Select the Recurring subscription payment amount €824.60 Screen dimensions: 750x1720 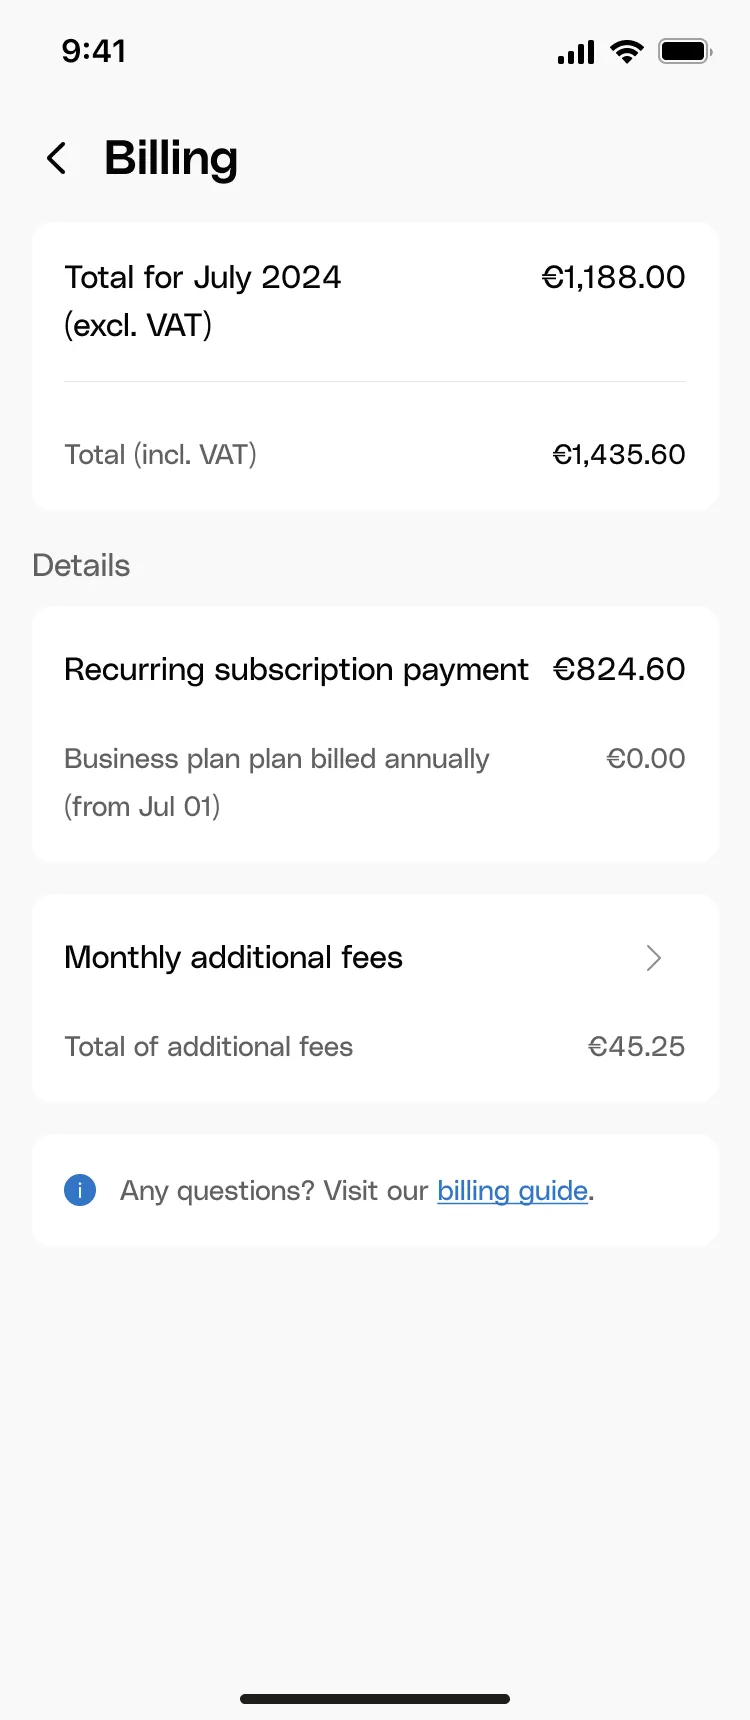click(619, 669)
